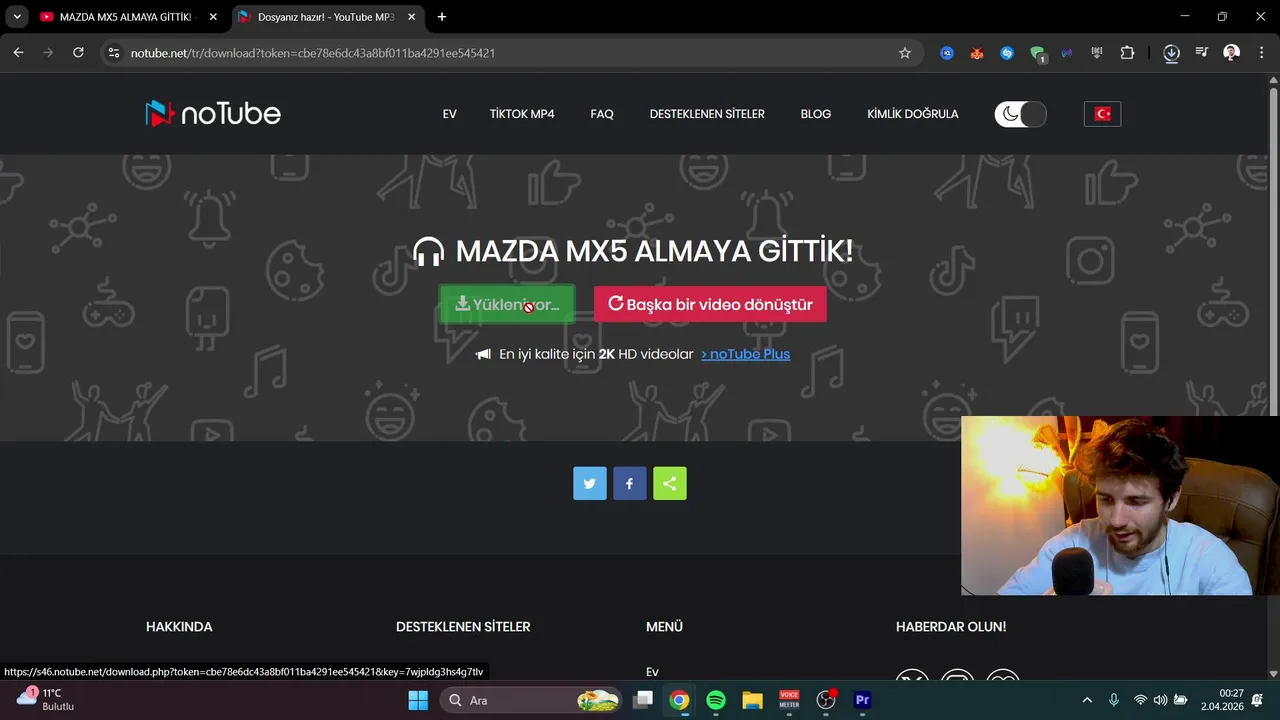Screen dimensions: 1280x720
Task: Show Chrome downloads panel
Action: pos(1172,53)
